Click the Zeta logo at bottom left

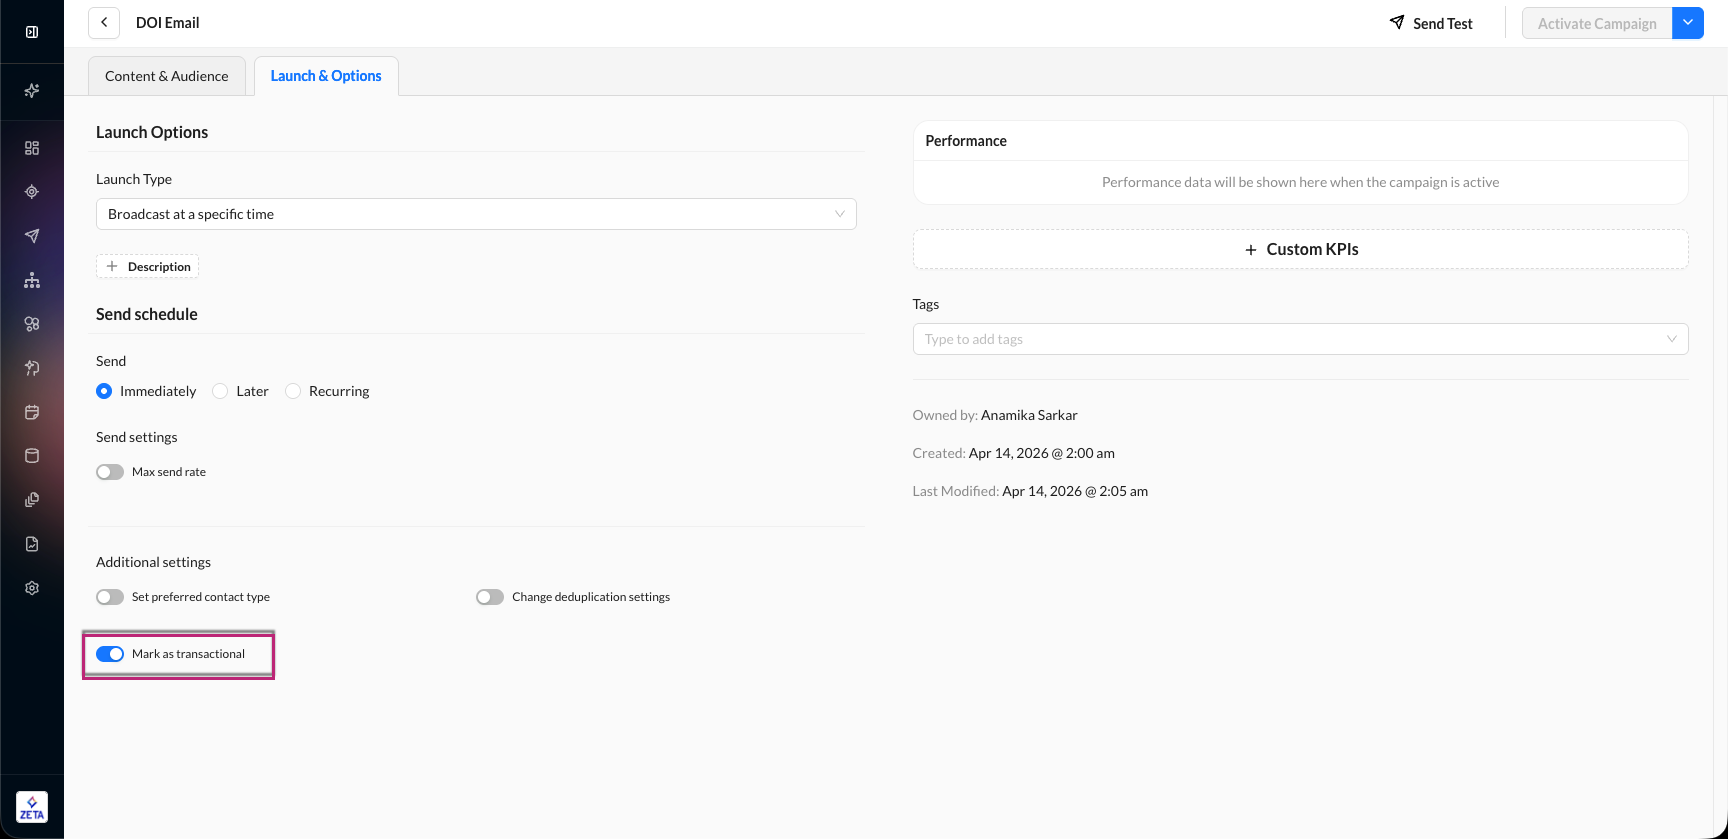point(32,807)
